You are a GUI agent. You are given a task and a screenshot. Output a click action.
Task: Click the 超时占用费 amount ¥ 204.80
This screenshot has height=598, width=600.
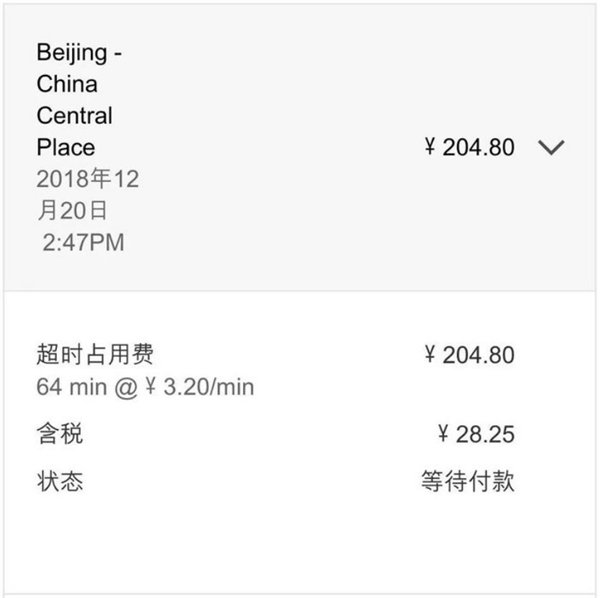(469, 355)
